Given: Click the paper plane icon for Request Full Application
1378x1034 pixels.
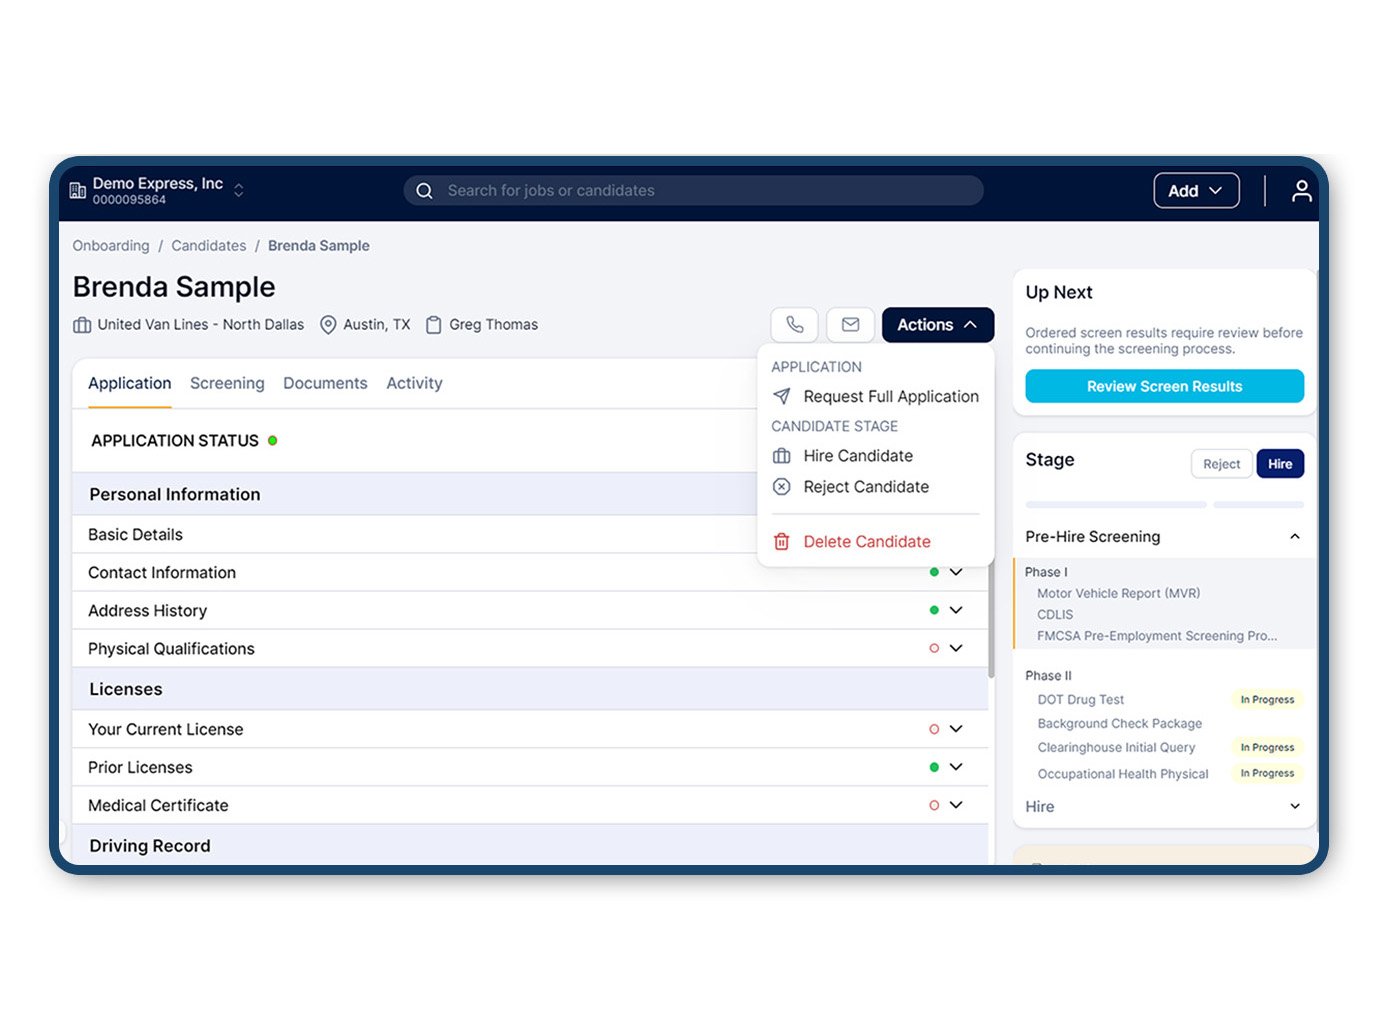Looking at the screenshot, I should pos(782,397).
